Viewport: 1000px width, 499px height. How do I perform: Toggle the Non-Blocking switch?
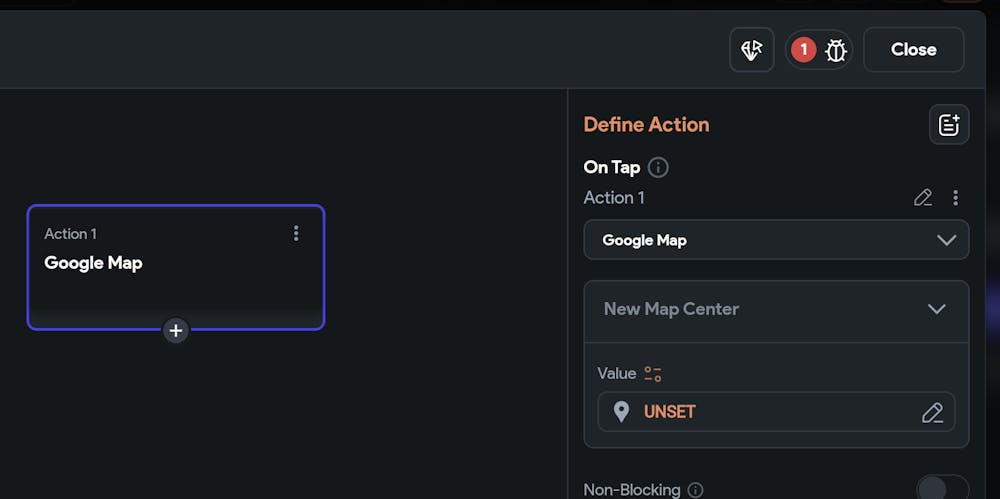pyautogui.click(x=942, y=488)
